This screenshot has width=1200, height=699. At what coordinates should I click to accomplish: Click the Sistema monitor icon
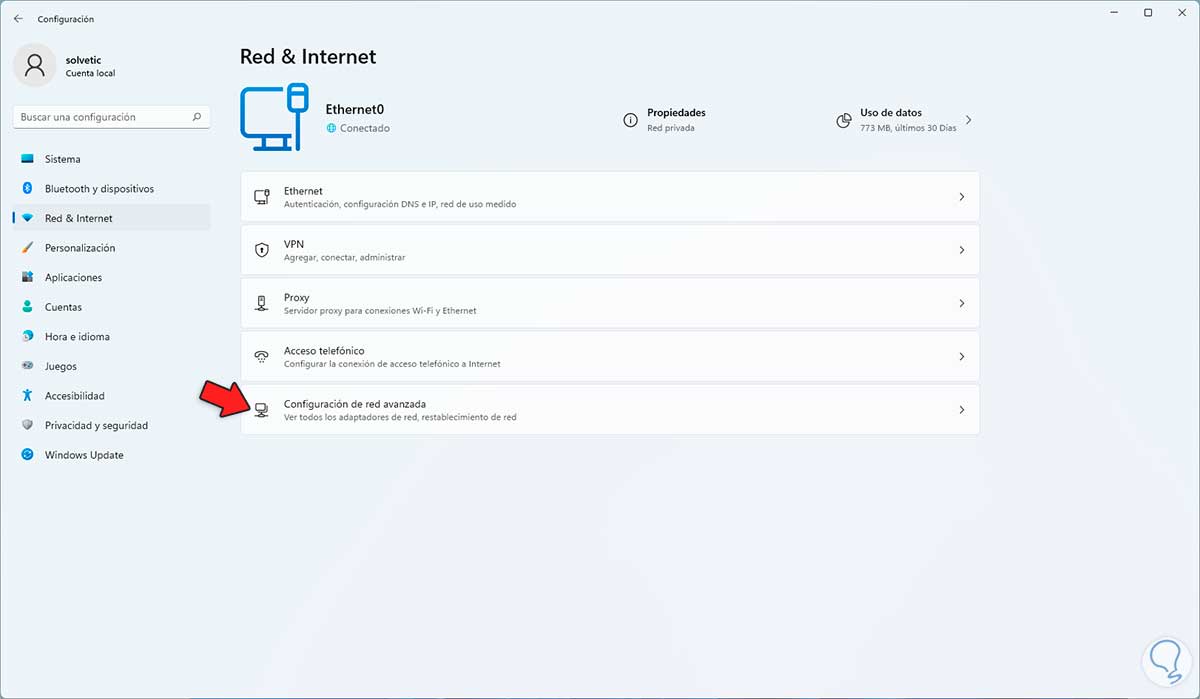click(27, 159)
